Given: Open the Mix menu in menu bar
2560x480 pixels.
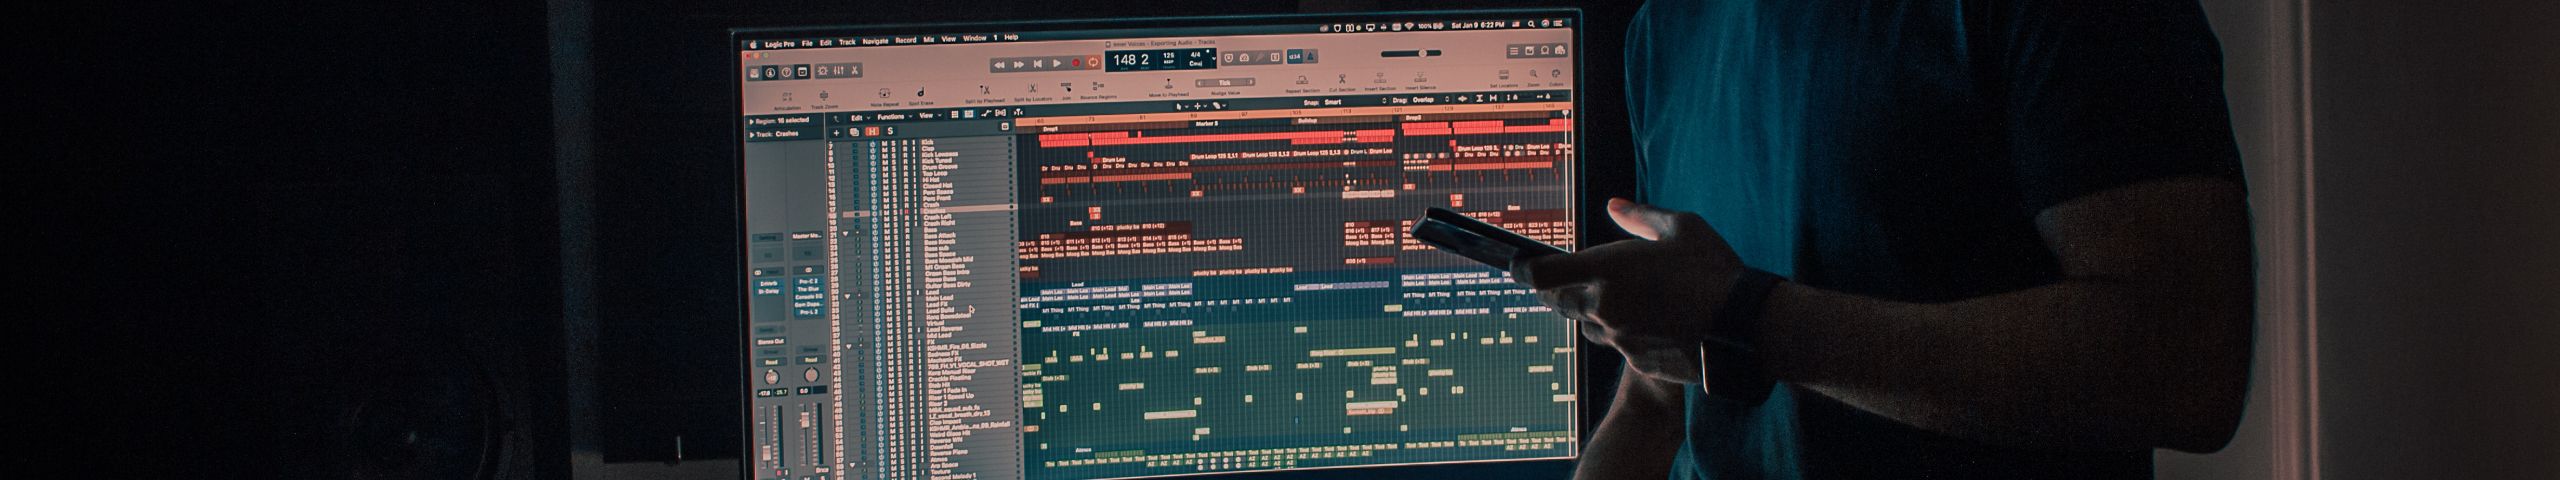Looking at the screenshot, I should (928, 40).
